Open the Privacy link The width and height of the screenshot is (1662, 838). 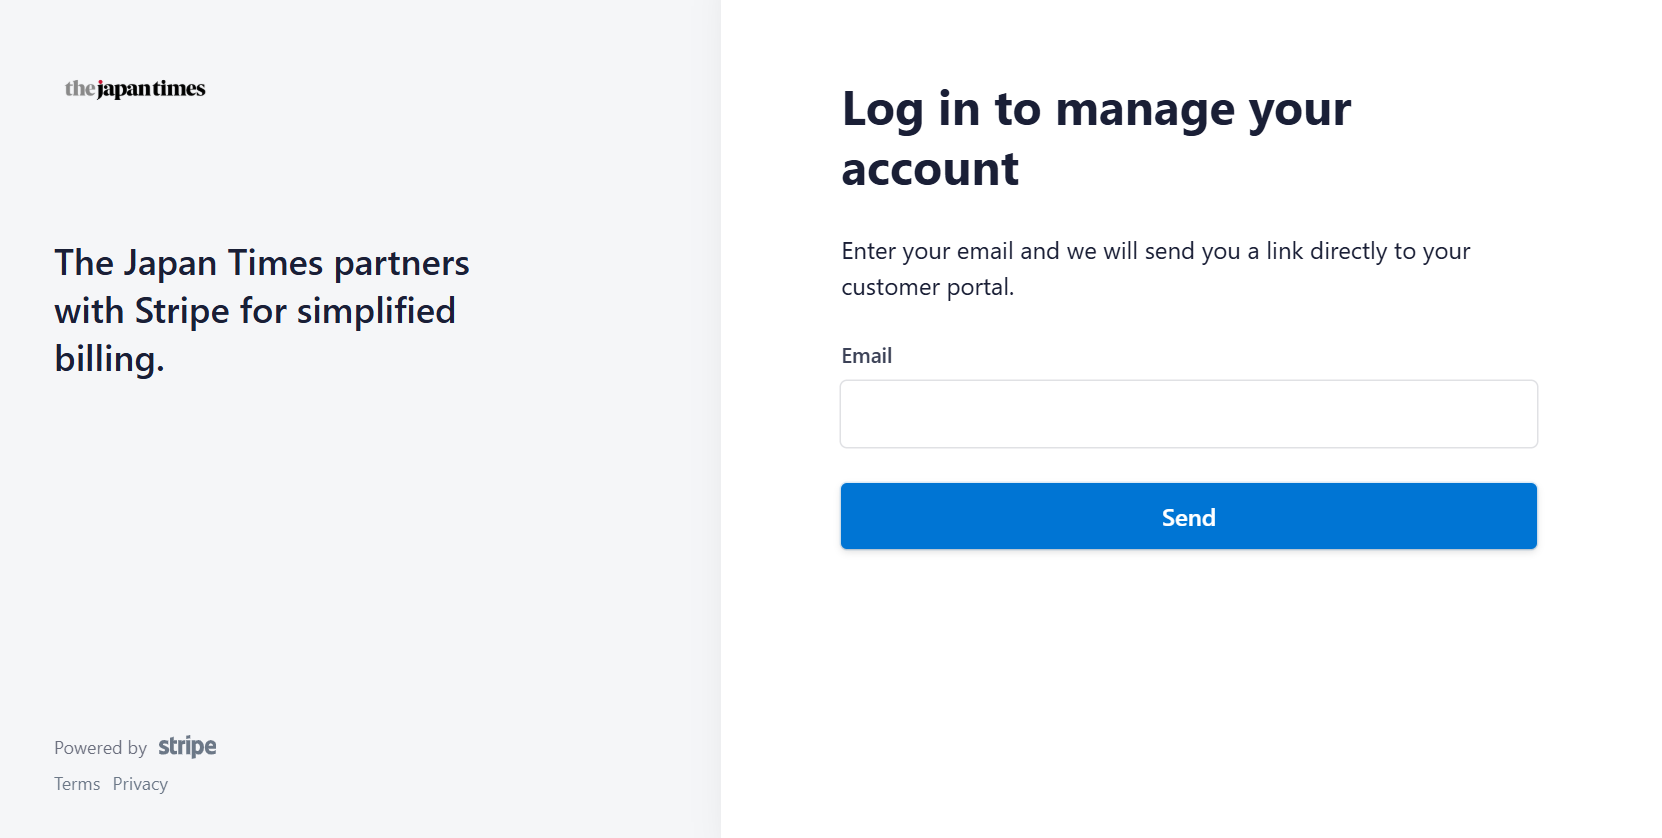[140, 784]
